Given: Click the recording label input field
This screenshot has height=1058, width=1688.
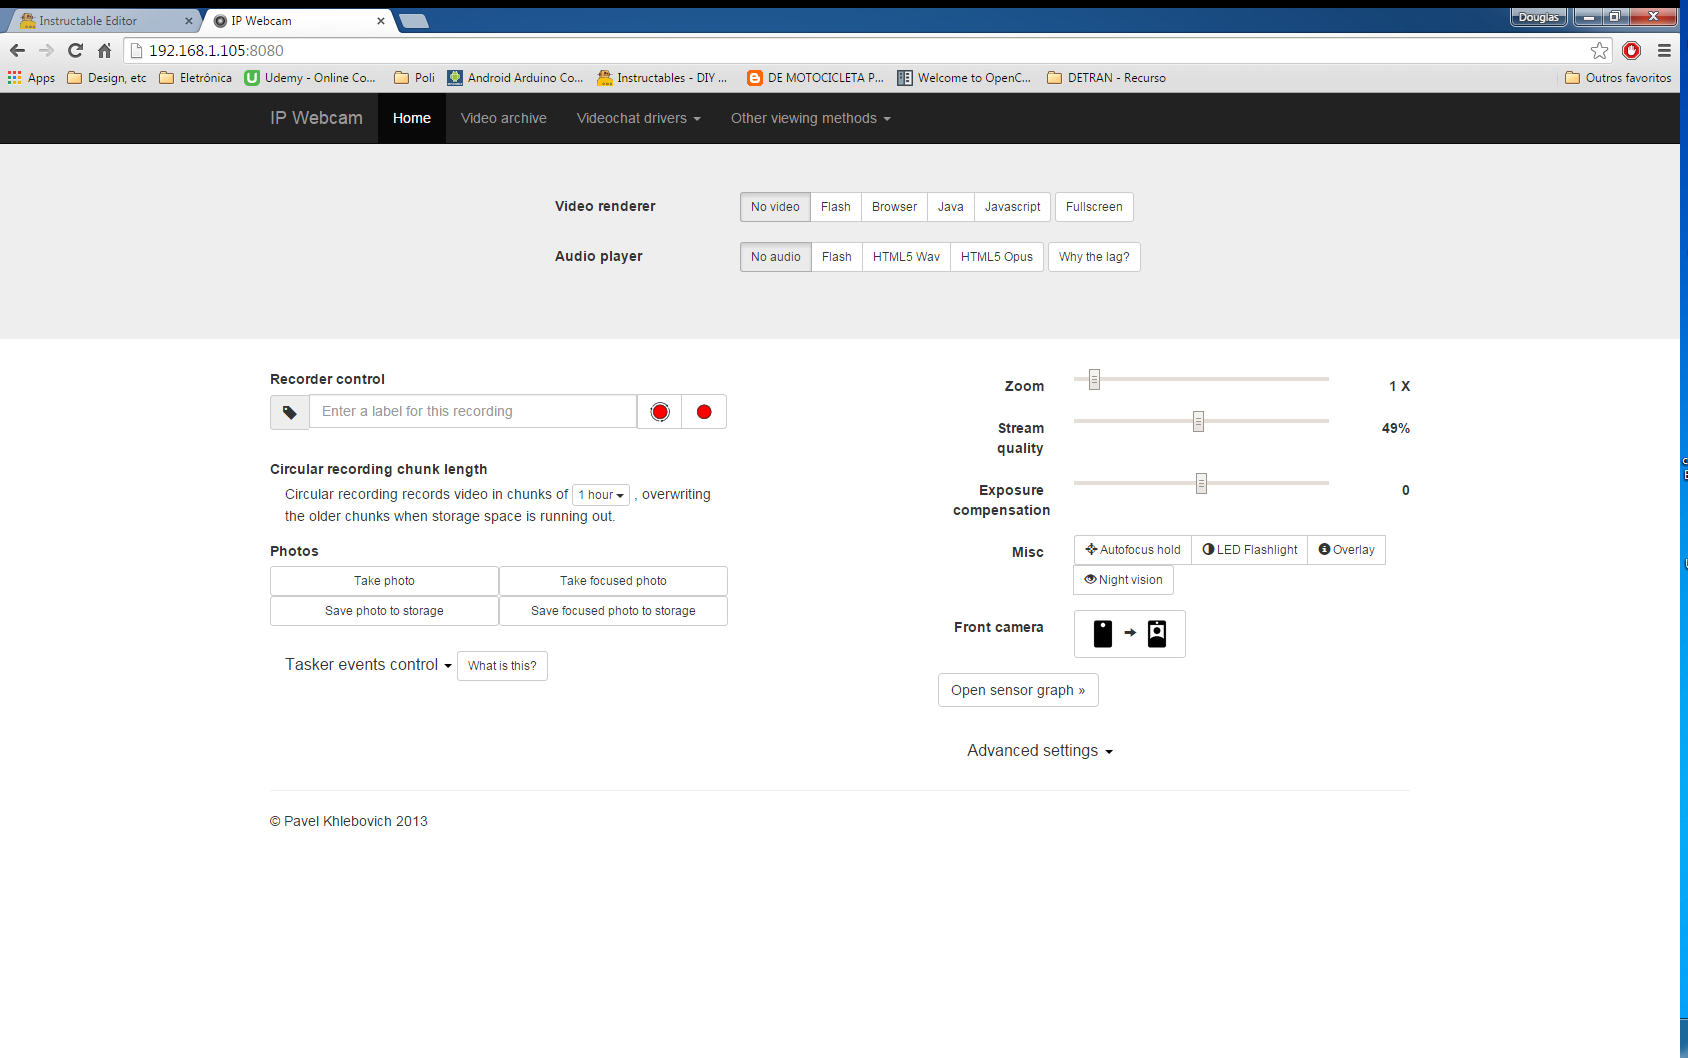Looking at the screenshot, I should (x=473, y=412).
